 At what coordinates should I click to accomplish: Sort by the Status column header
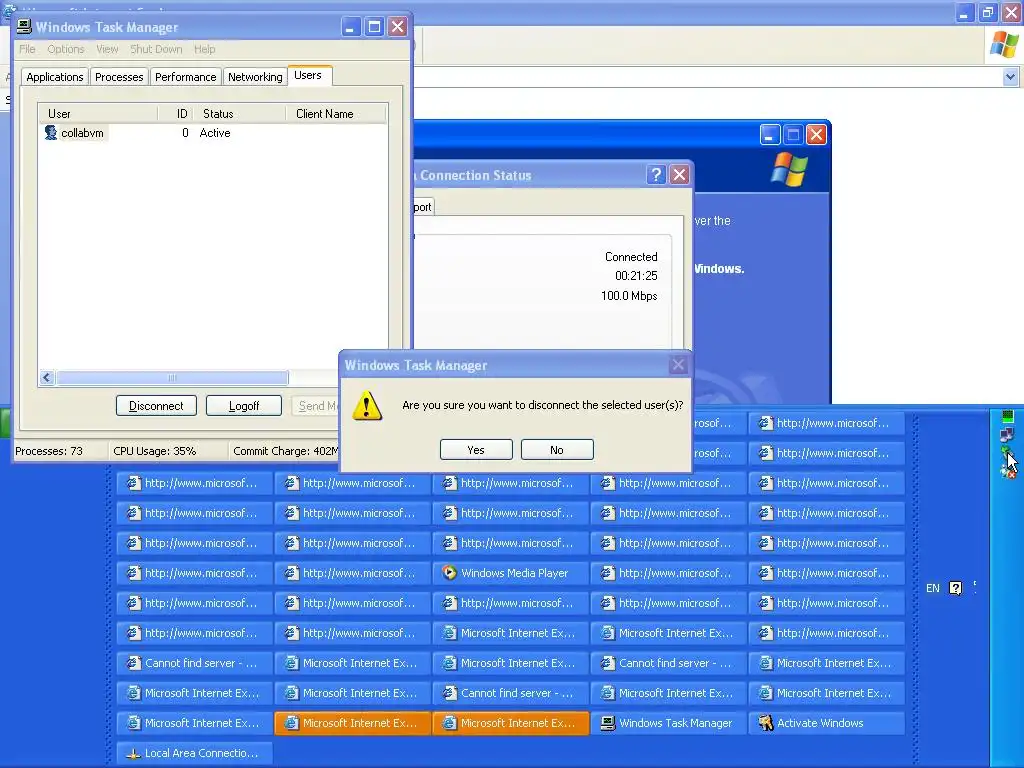[239, 114]
